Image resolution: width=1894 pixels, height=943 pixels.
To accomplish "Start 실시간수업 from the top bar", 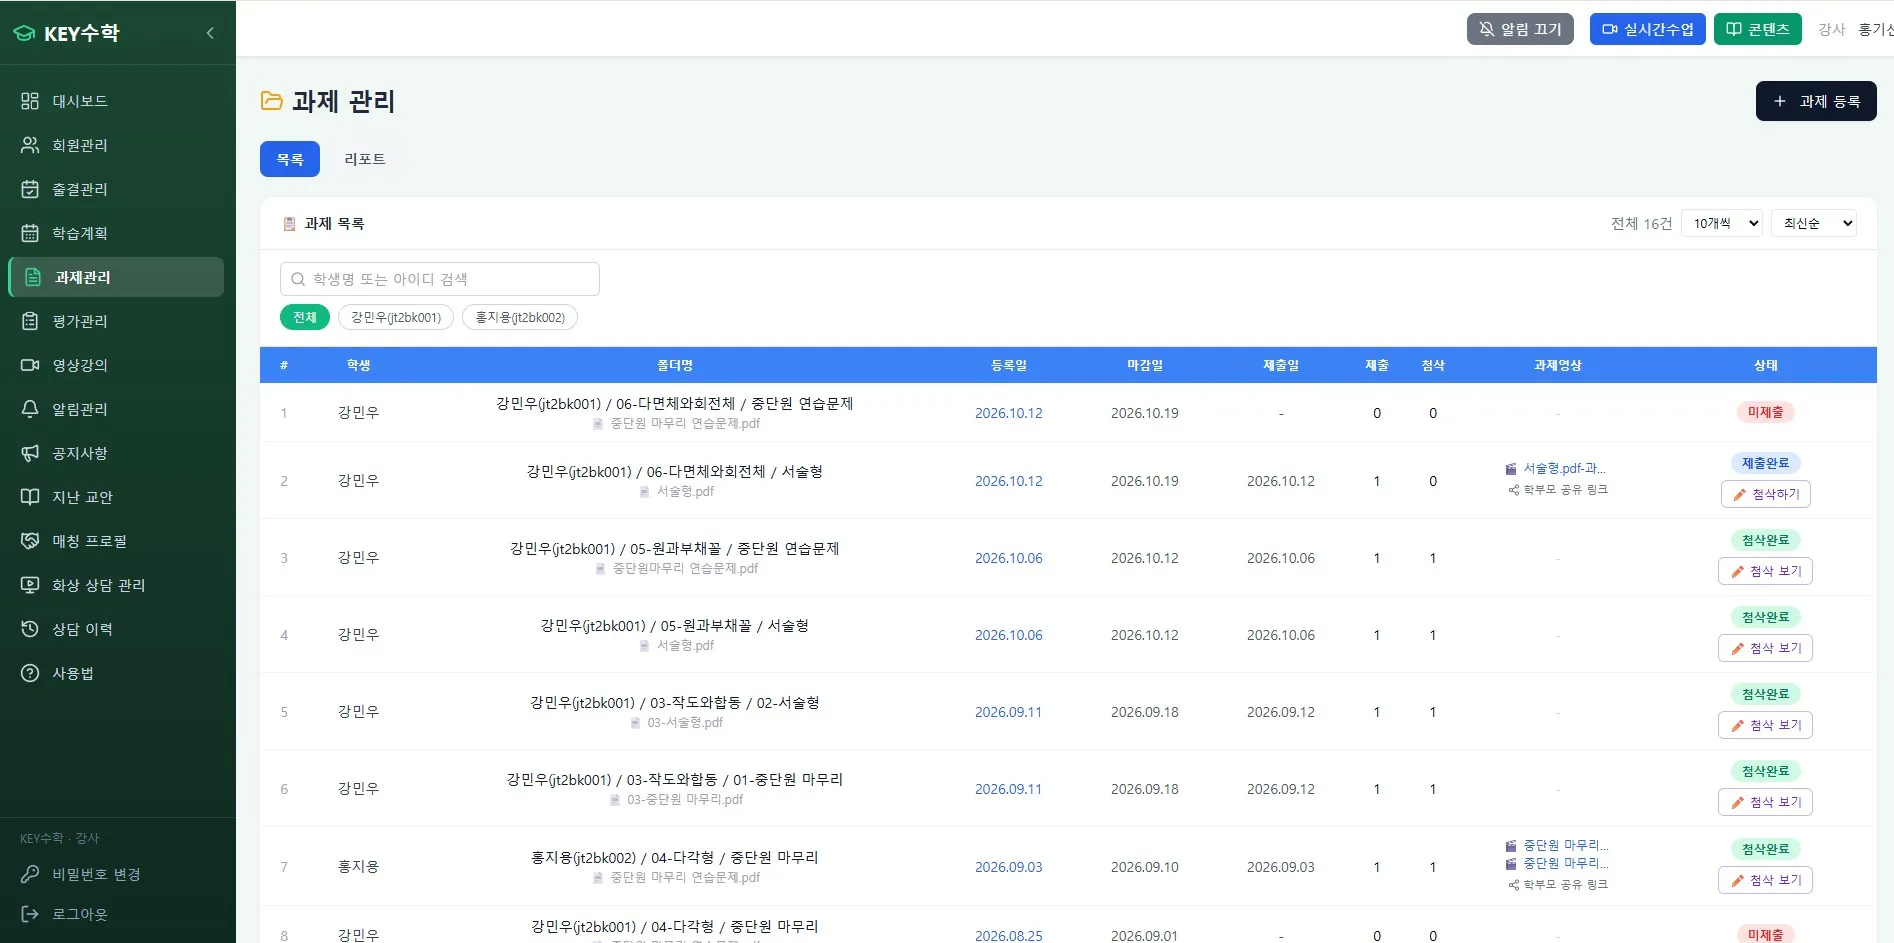I will click(x=1647, y=29).
